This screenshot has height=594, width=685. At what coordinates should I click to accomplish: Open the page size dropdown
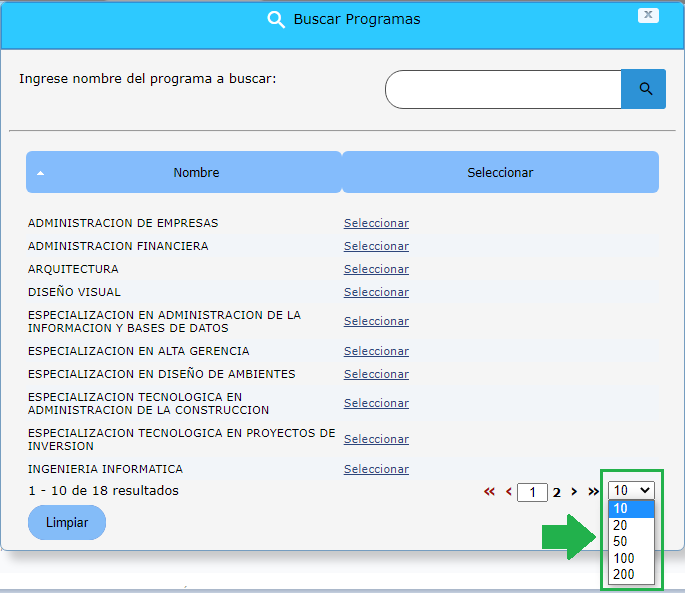[631, 490]
